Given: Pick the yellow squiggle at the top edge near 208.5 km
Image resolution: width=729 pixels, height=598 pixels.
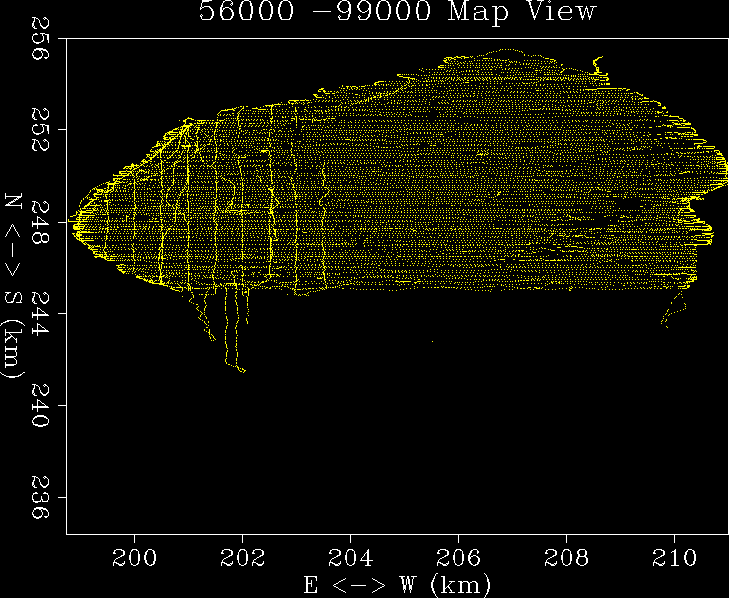Looking at the screenshot, I should coord(599,67).
